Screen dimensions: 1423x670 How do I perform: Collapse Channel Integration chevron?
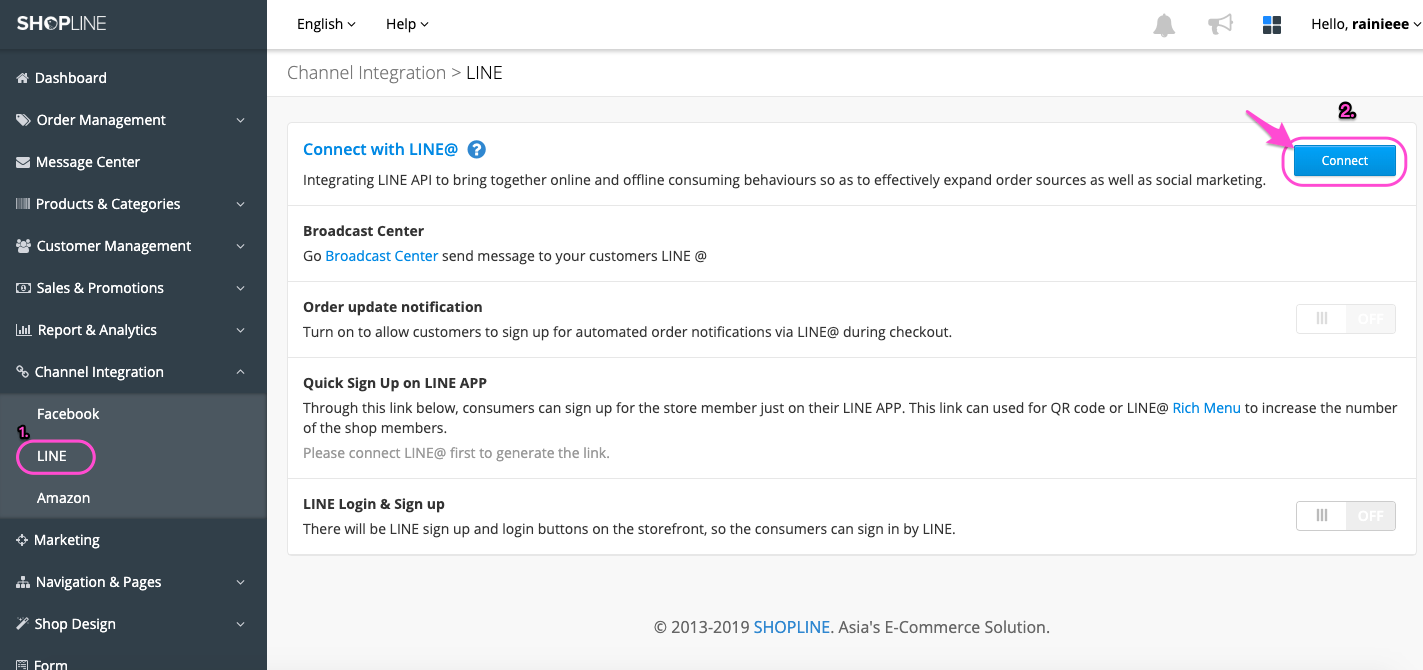point(240,372)
